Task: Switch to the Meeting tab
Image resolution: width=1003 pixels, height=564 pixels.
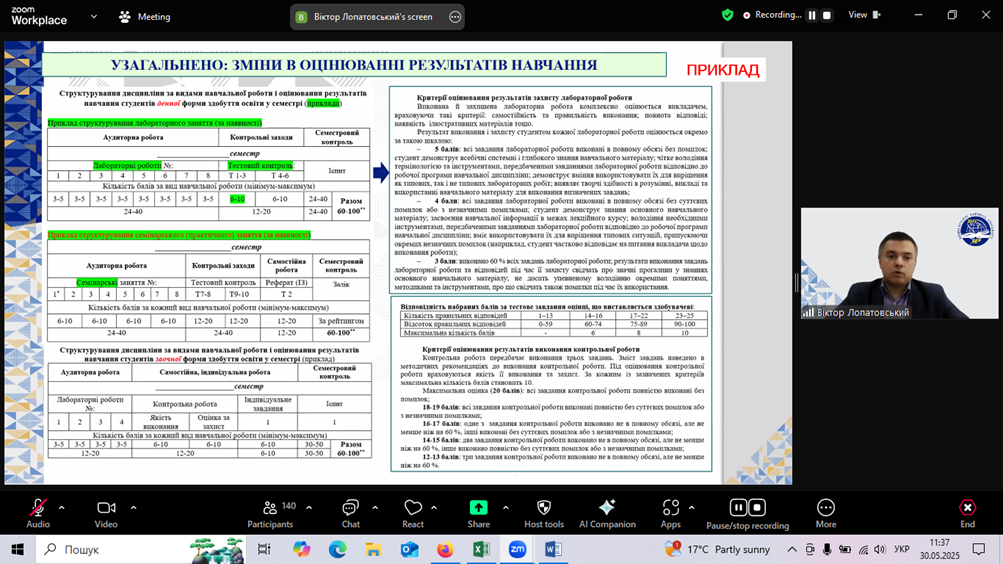Action: coord(145,17)
